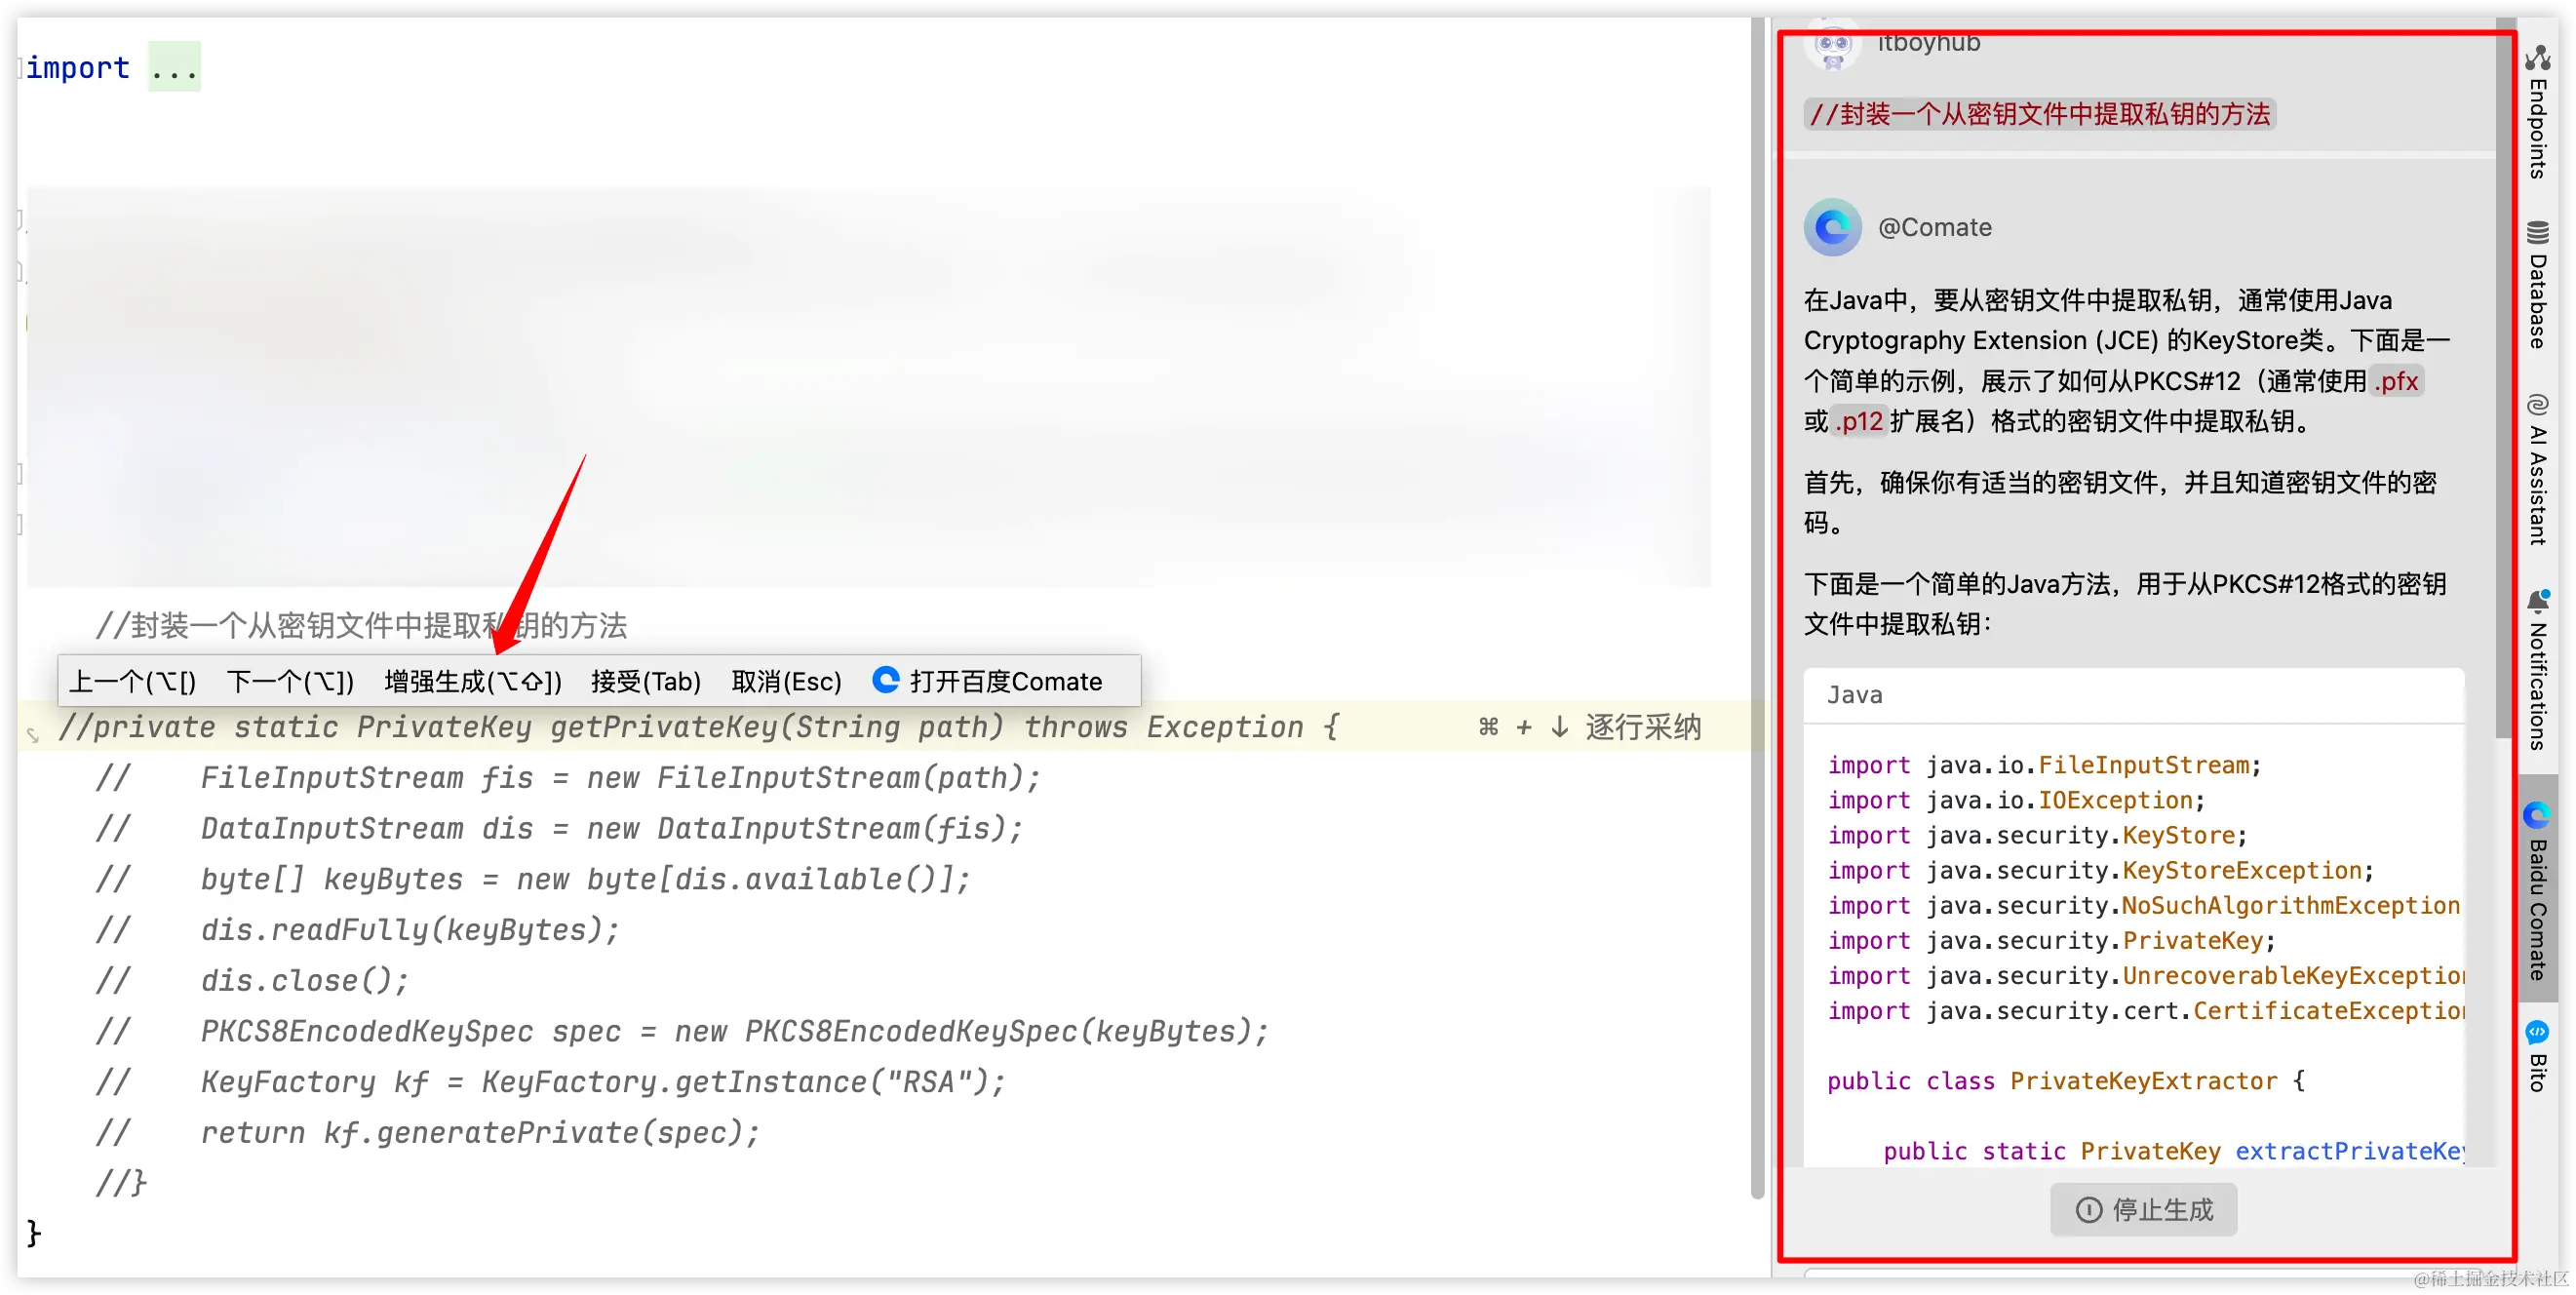Open the Bito sidebar icon
2576x1295 pixels.
(x=2537, y=1032)
